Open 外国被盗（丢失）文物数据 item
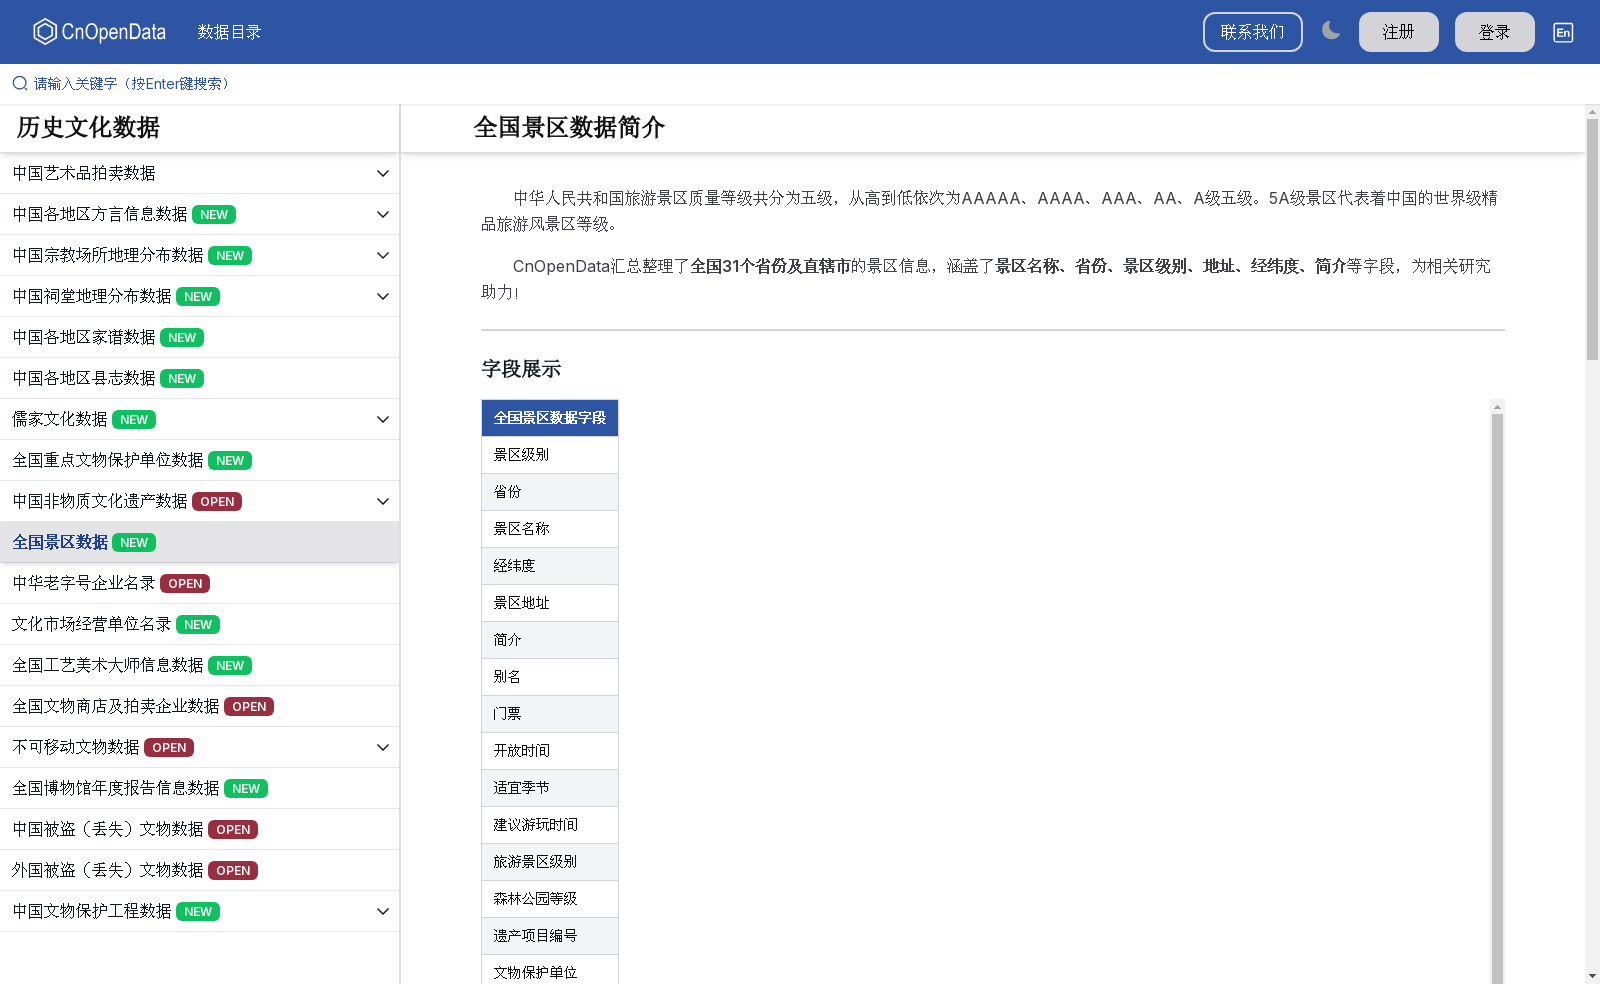 pyautogui.click(x=200, y=870)
